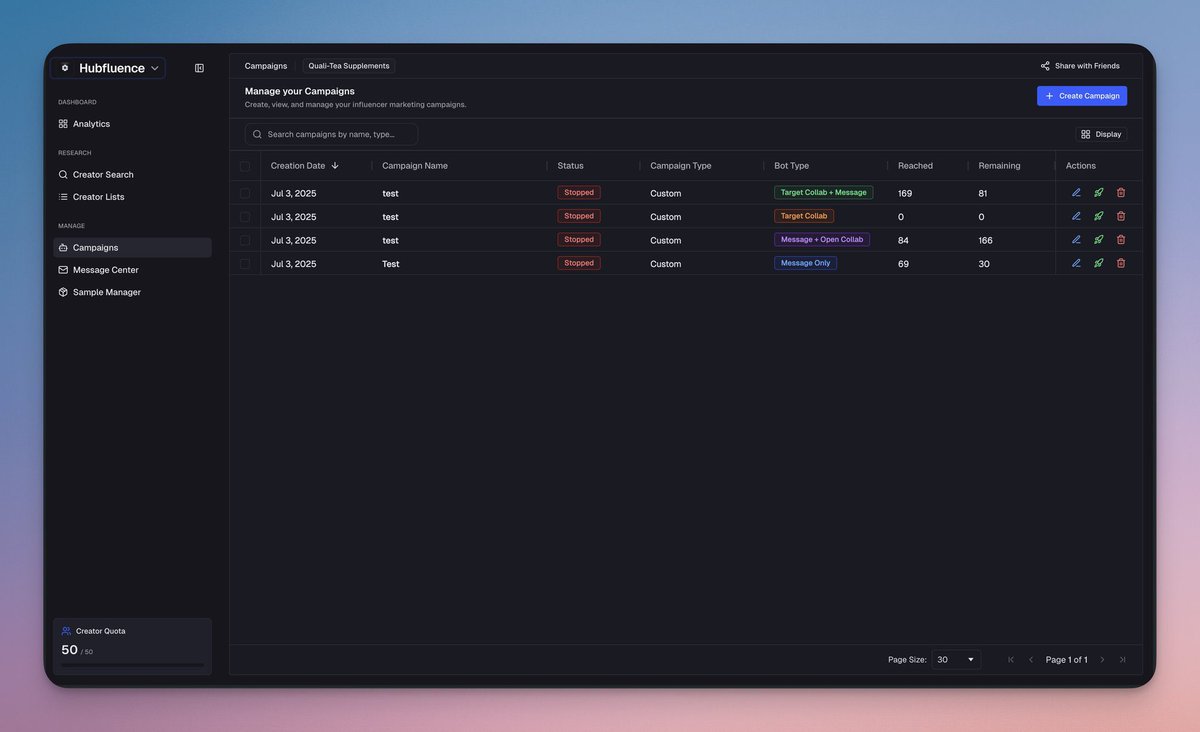Screen dimensions: 1200x732
Task: Delete the campaign with 0 reached
Action: point(1120,216)
